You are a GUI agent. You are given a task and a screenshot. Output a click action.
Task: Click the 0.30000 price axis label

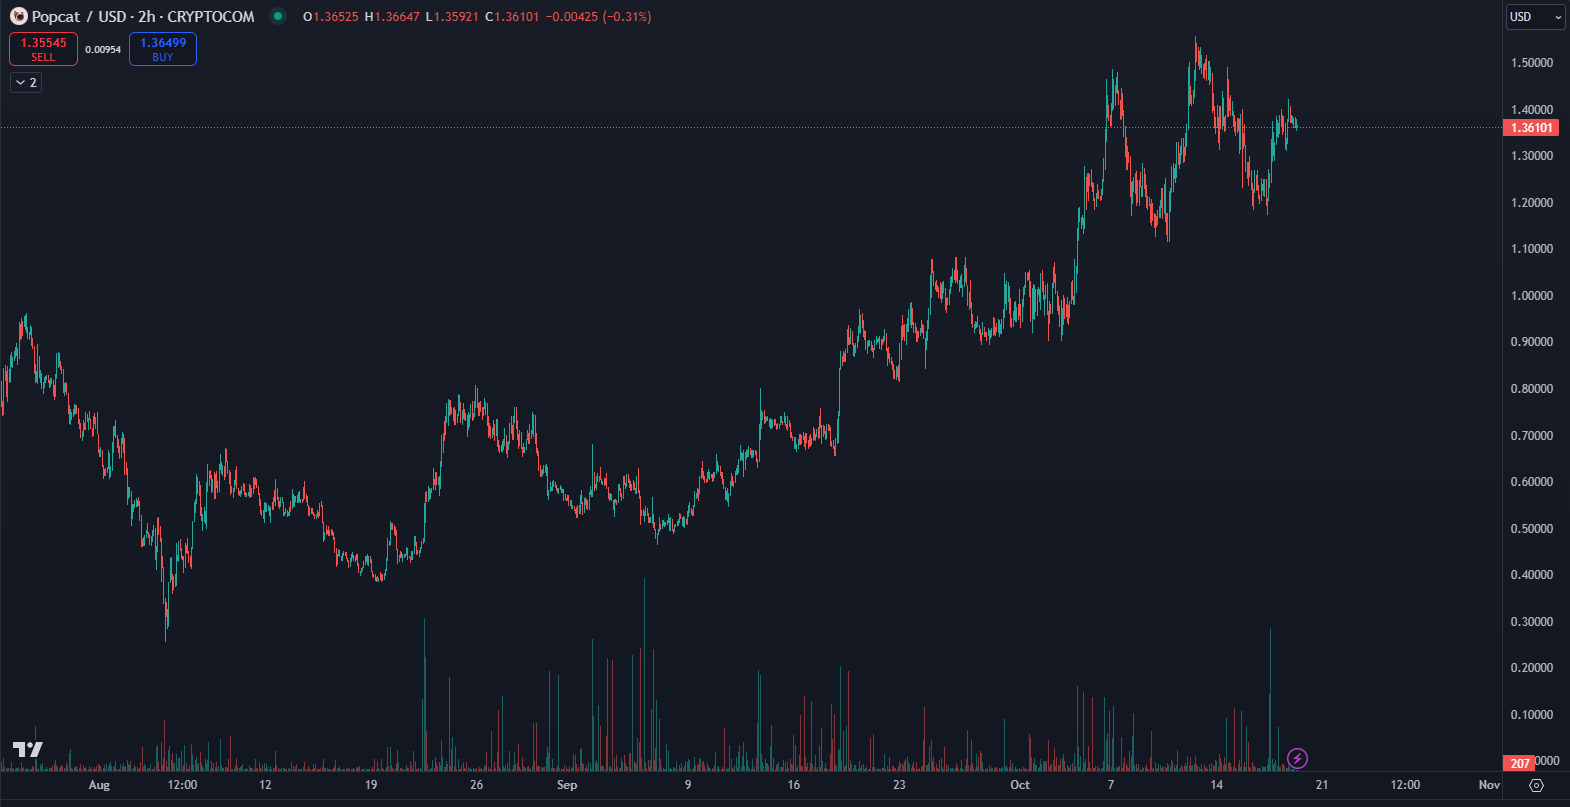click(x=1532, y=622)
